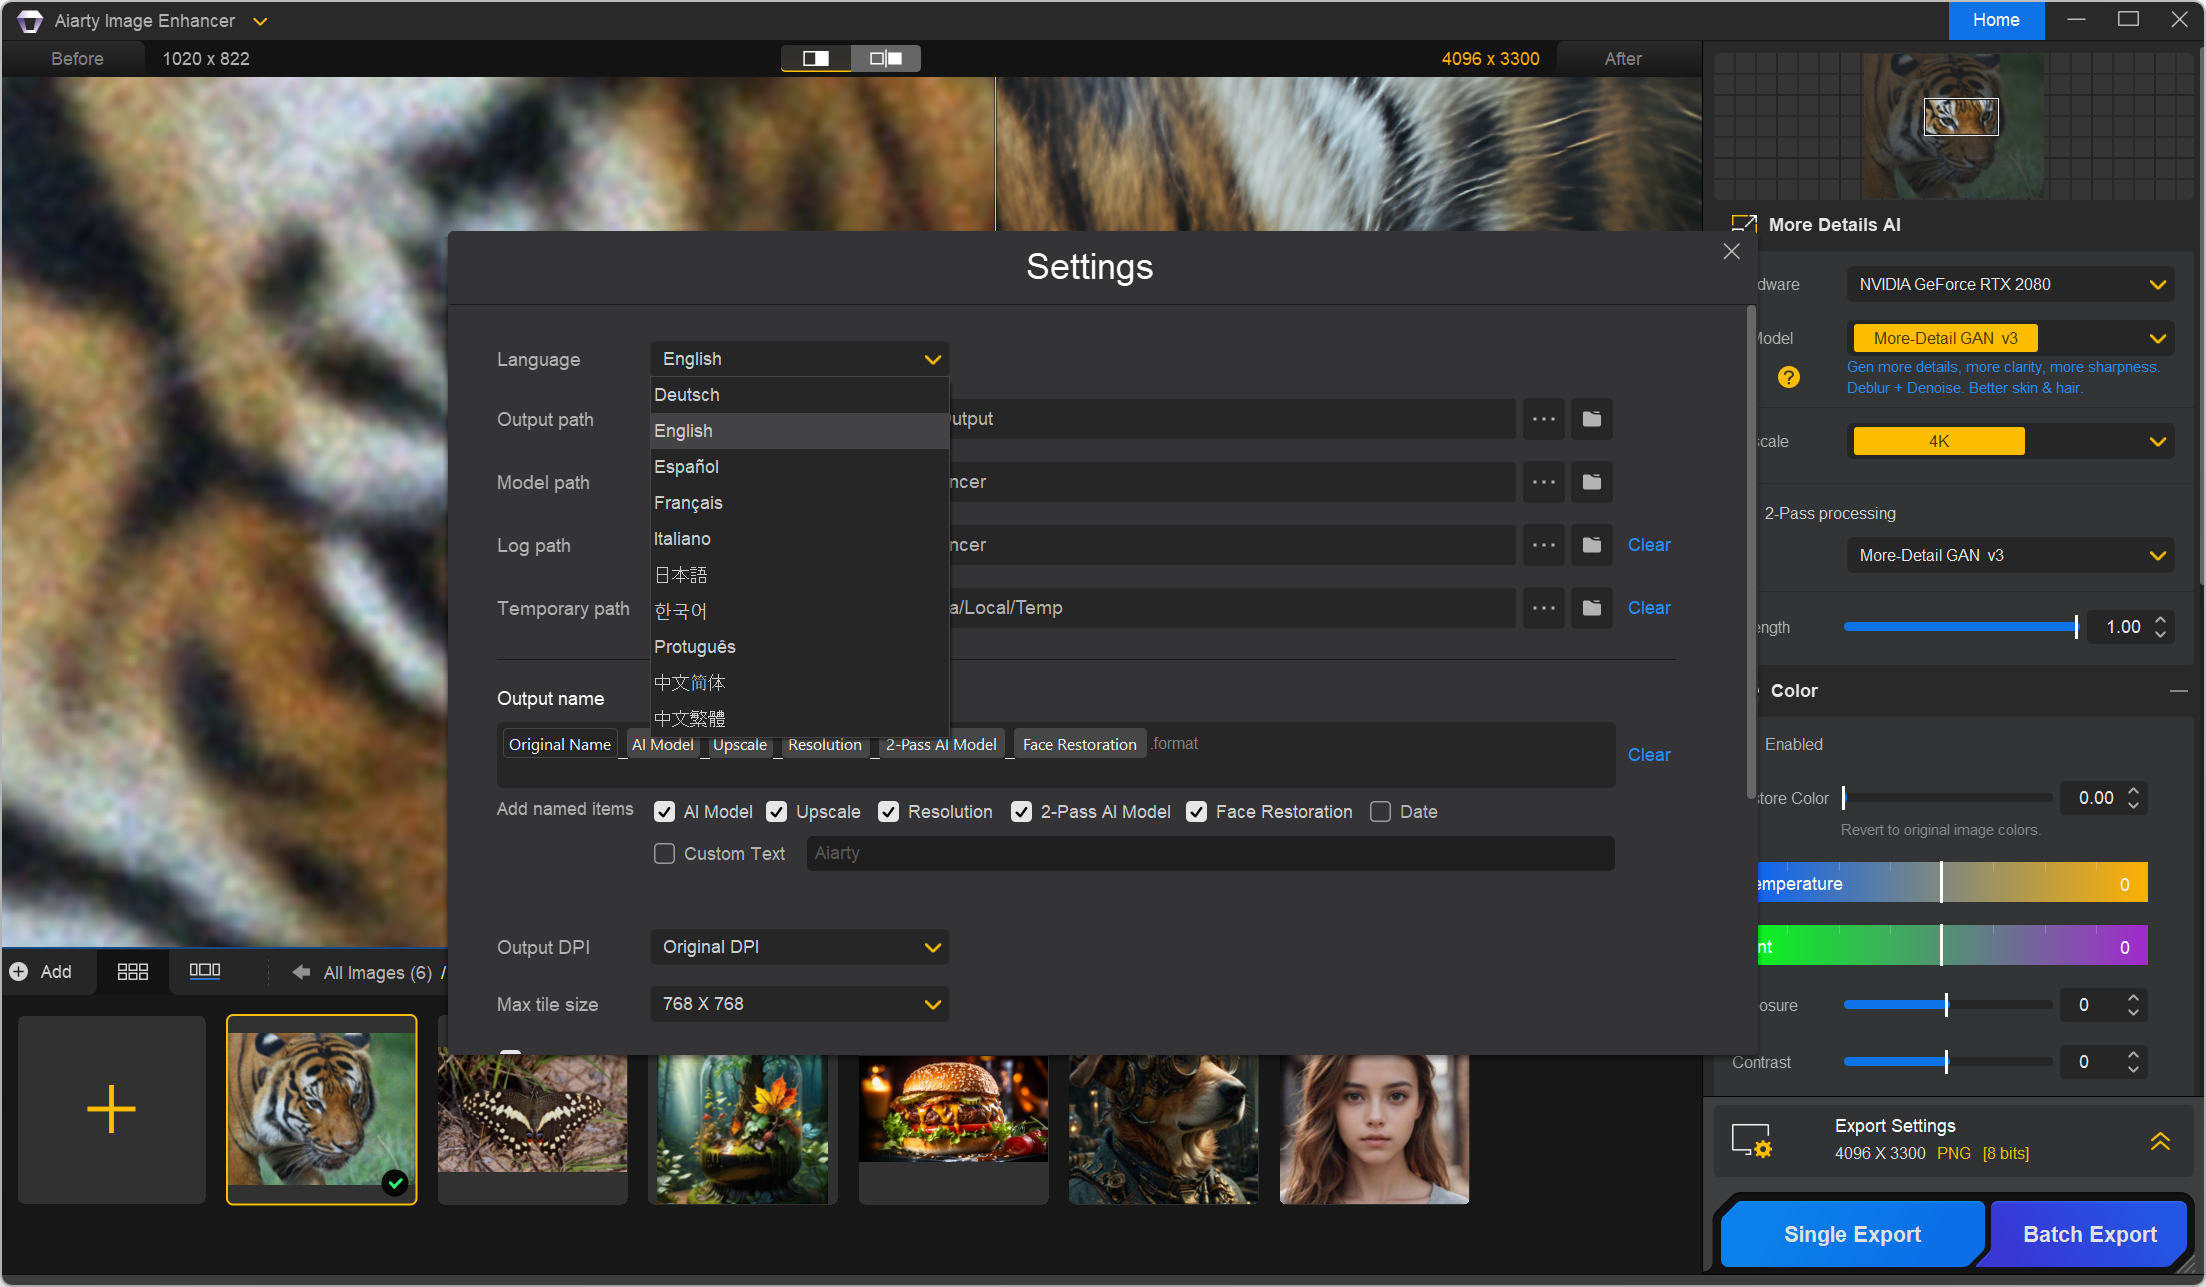Open the Output DPI dropdown

tap(799, 947)
